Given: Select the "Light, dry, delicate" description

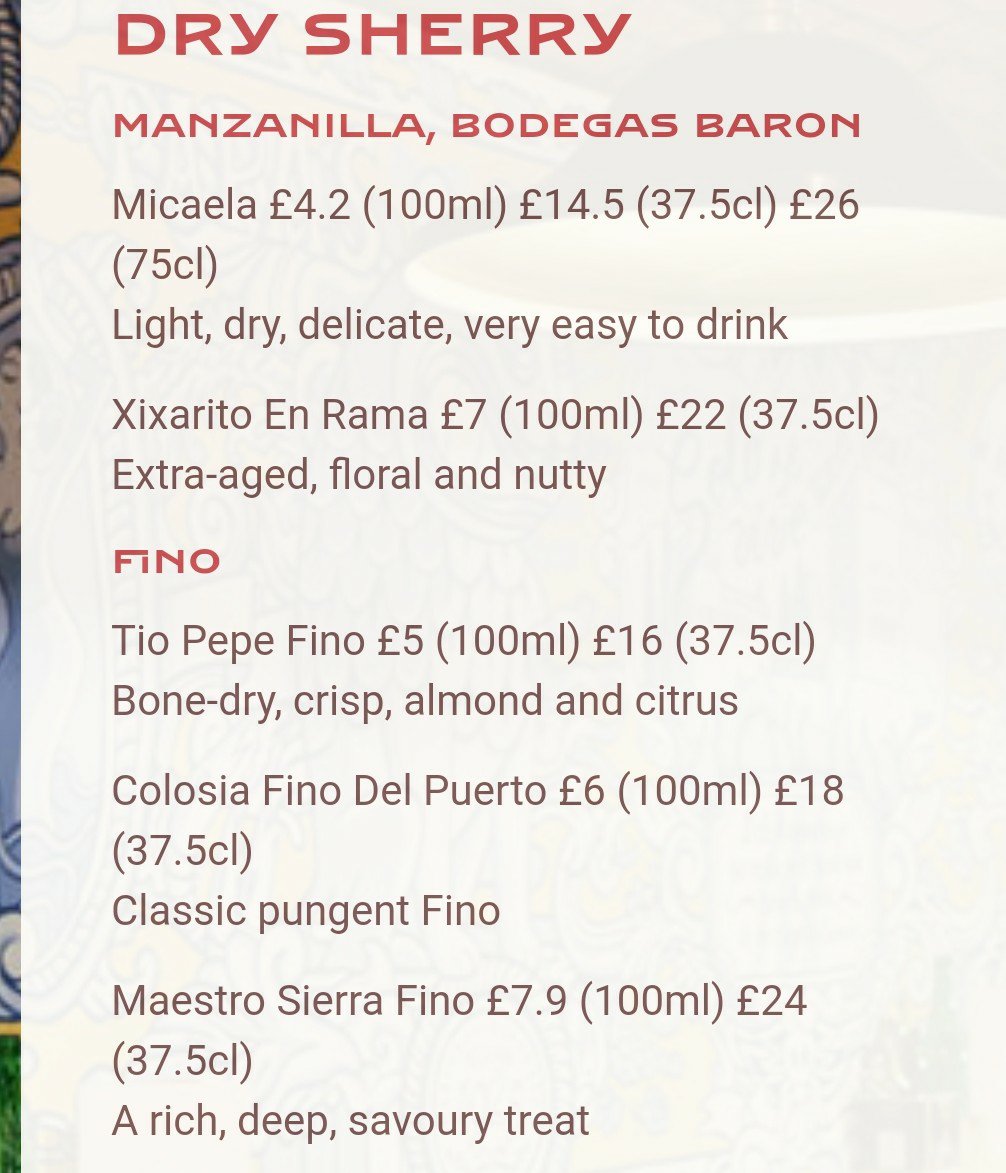Looking at the screenshot, I should click(449, 325).
